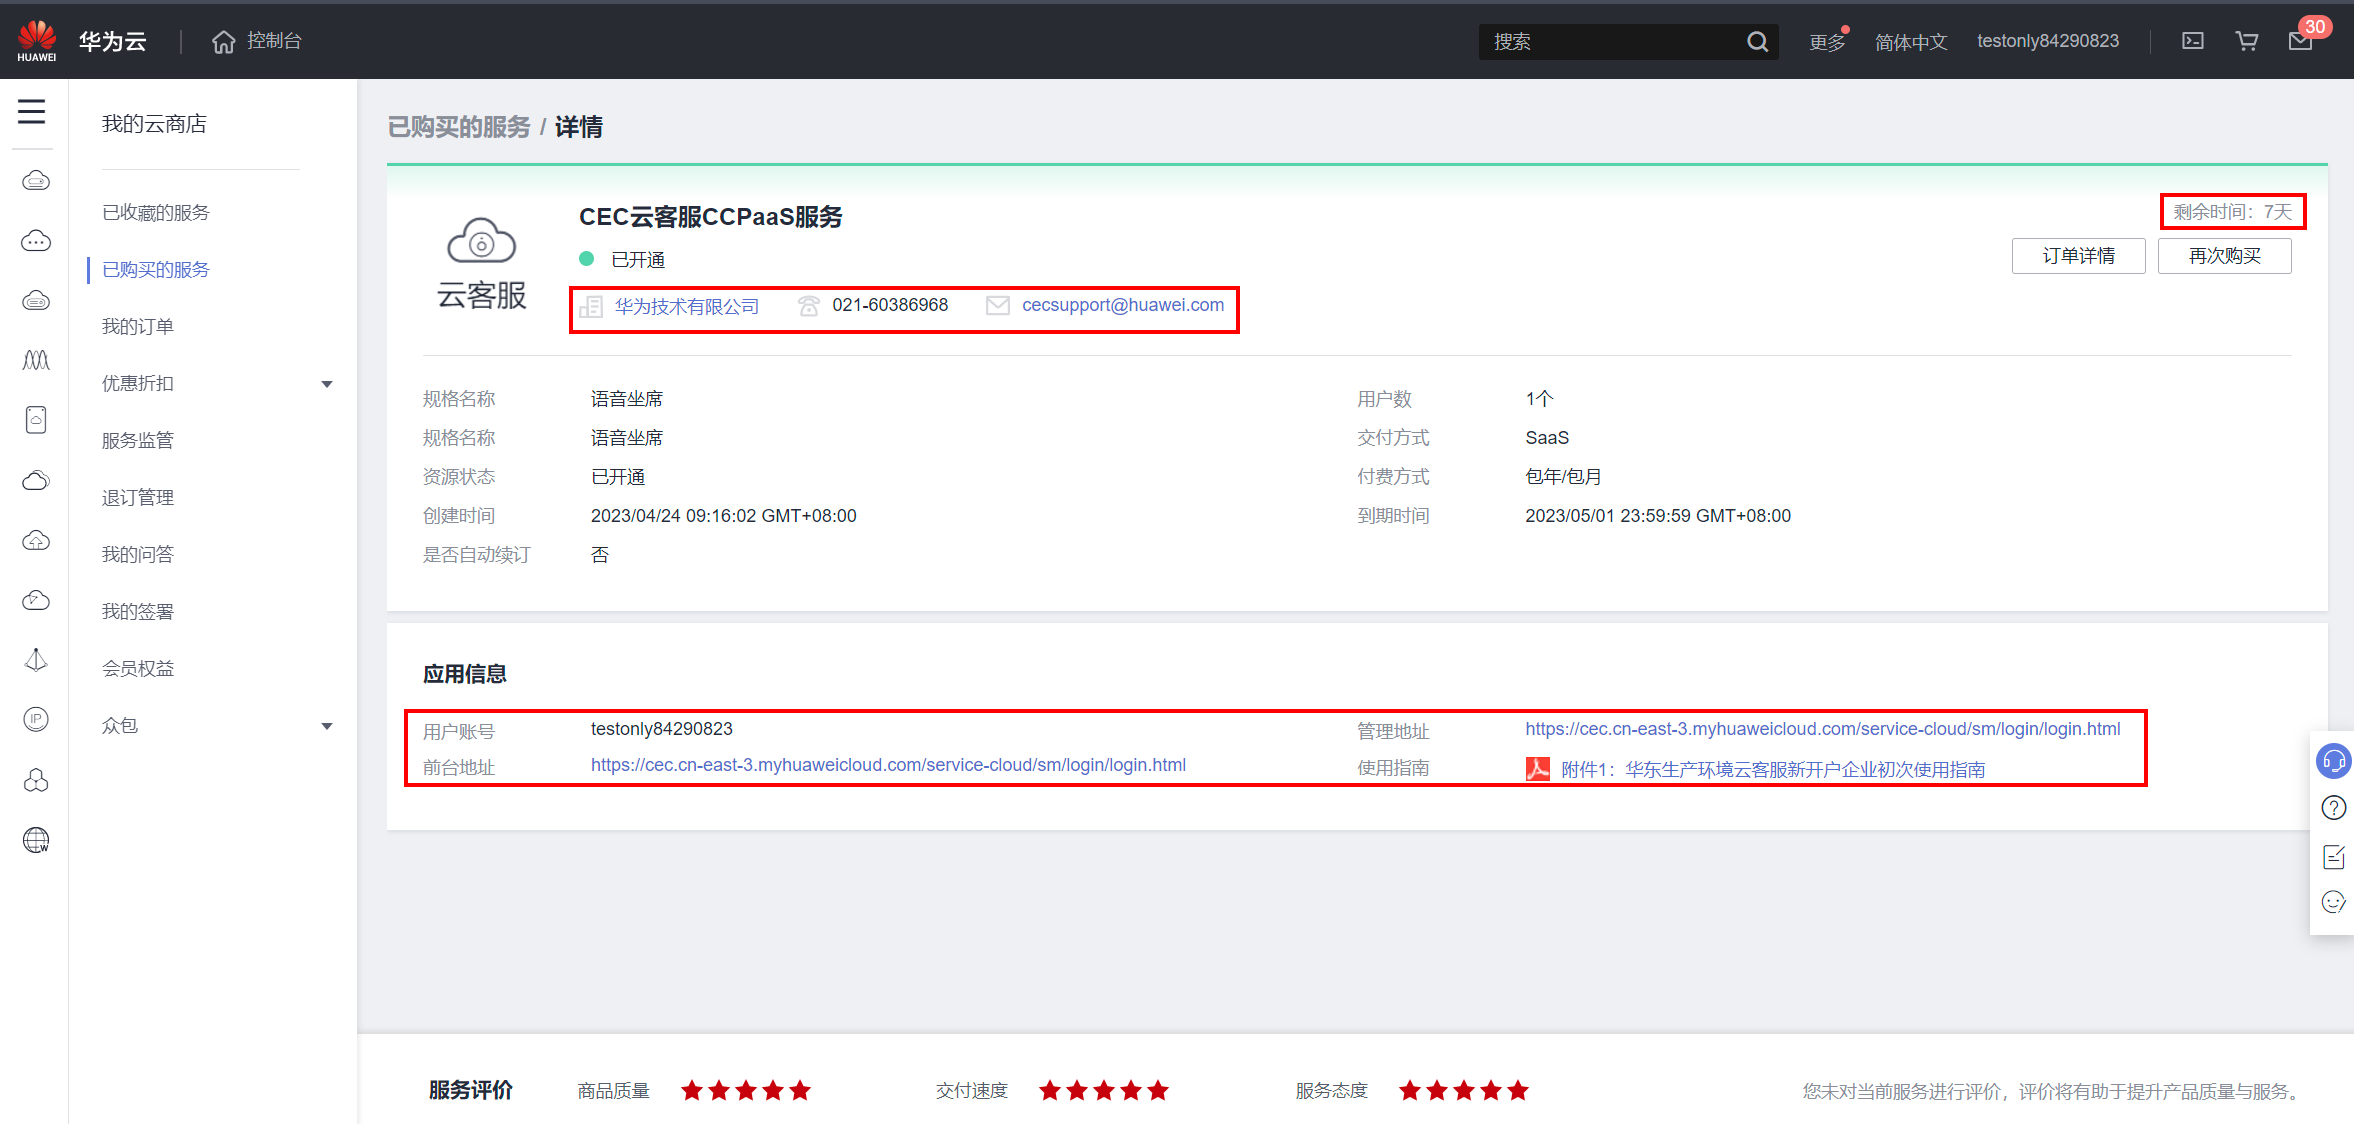The height and width of the screenshot is (1124, 2354).
Task: Click the shopping cart icon
Action: pos(2246,41)
